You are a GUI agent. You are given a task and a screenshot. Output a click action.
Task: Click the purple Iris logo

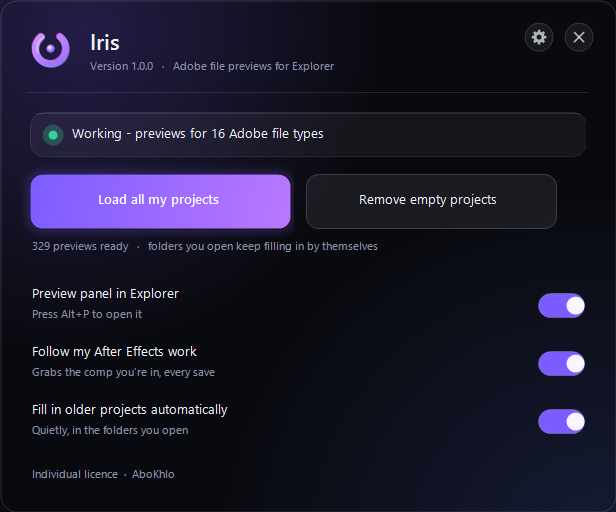[51, 50]
